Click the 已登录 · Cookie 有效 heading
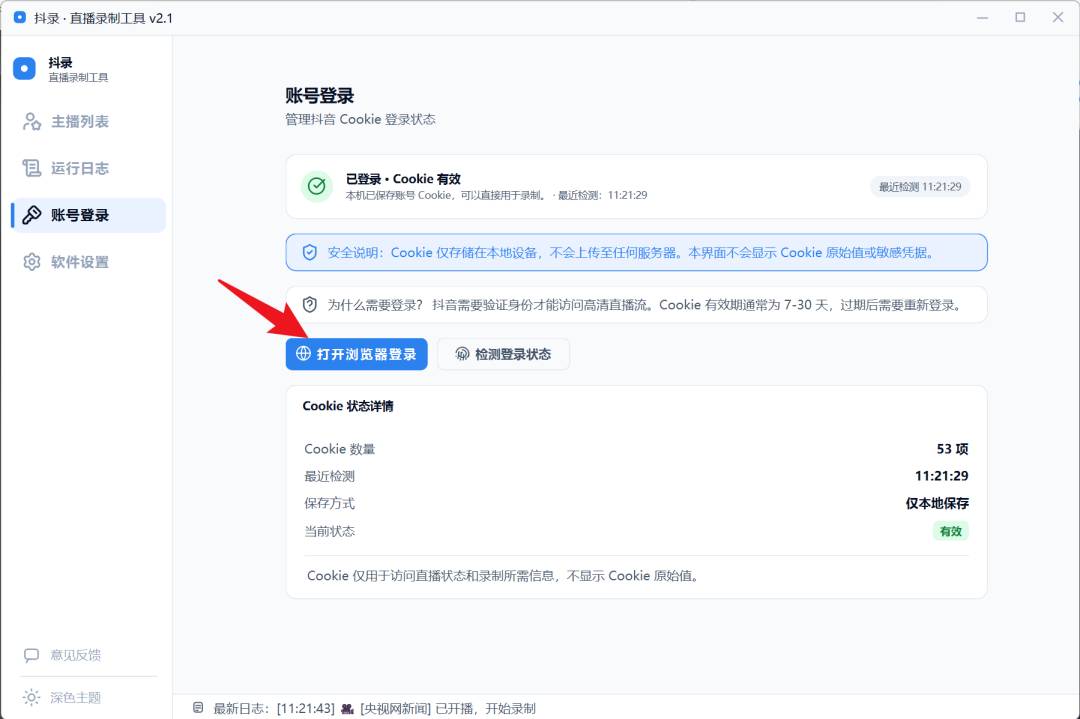 (403, 179)
